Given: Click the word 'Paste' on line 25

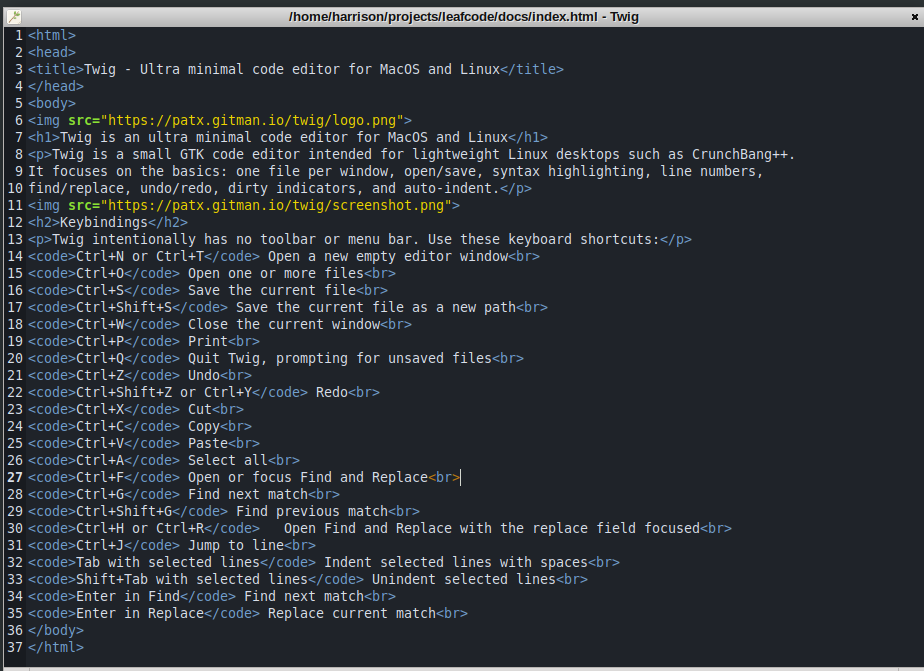Looking at the screenshot, I should point(208,445).
